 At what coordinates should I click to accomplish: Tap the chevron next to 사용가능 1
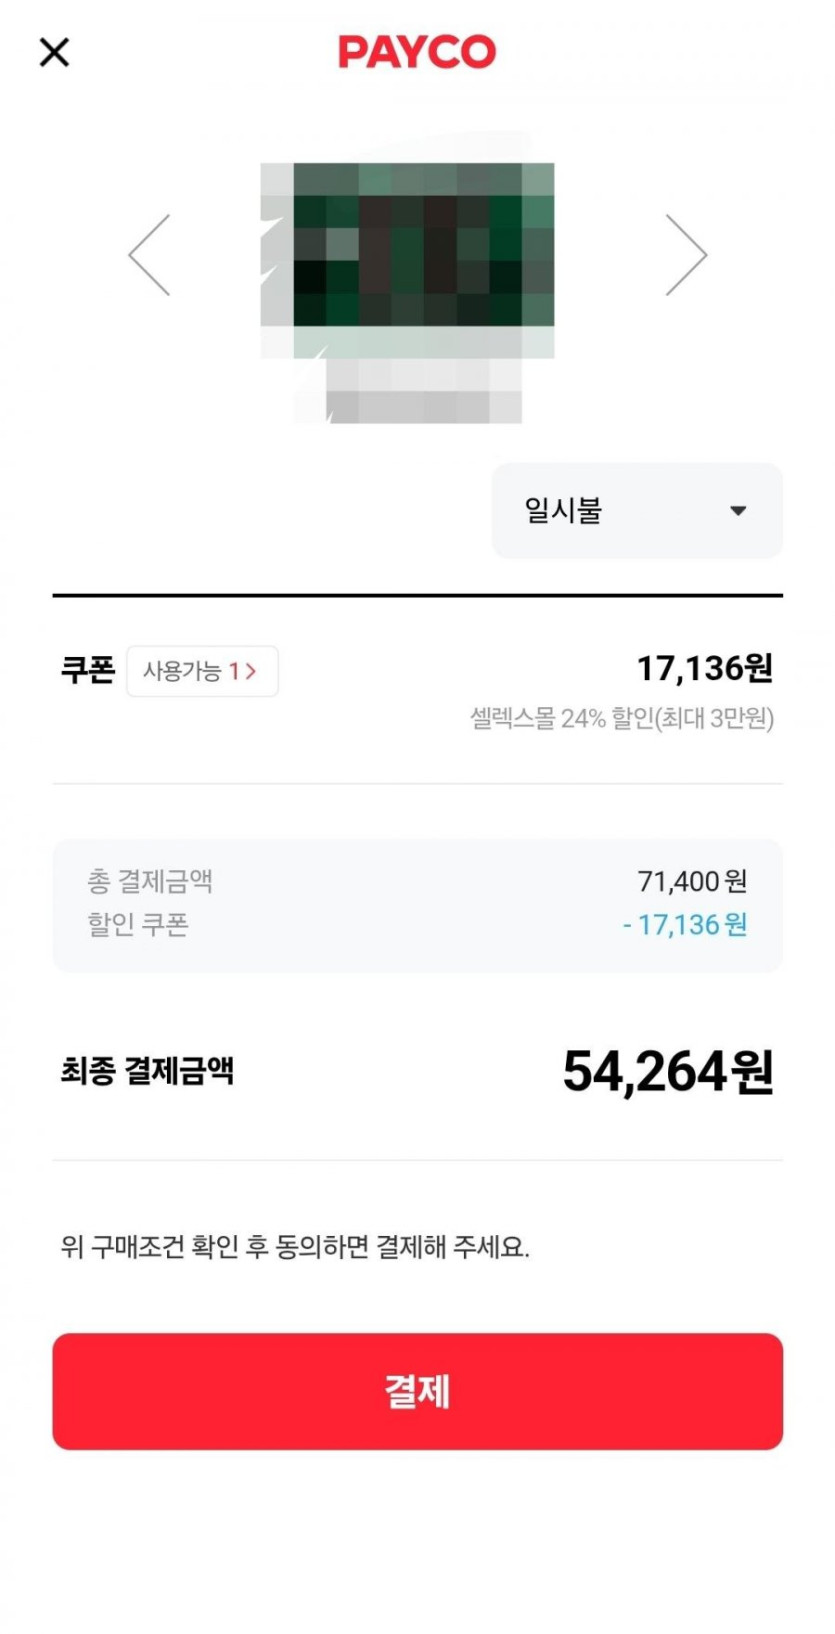[x=251, y=671]
